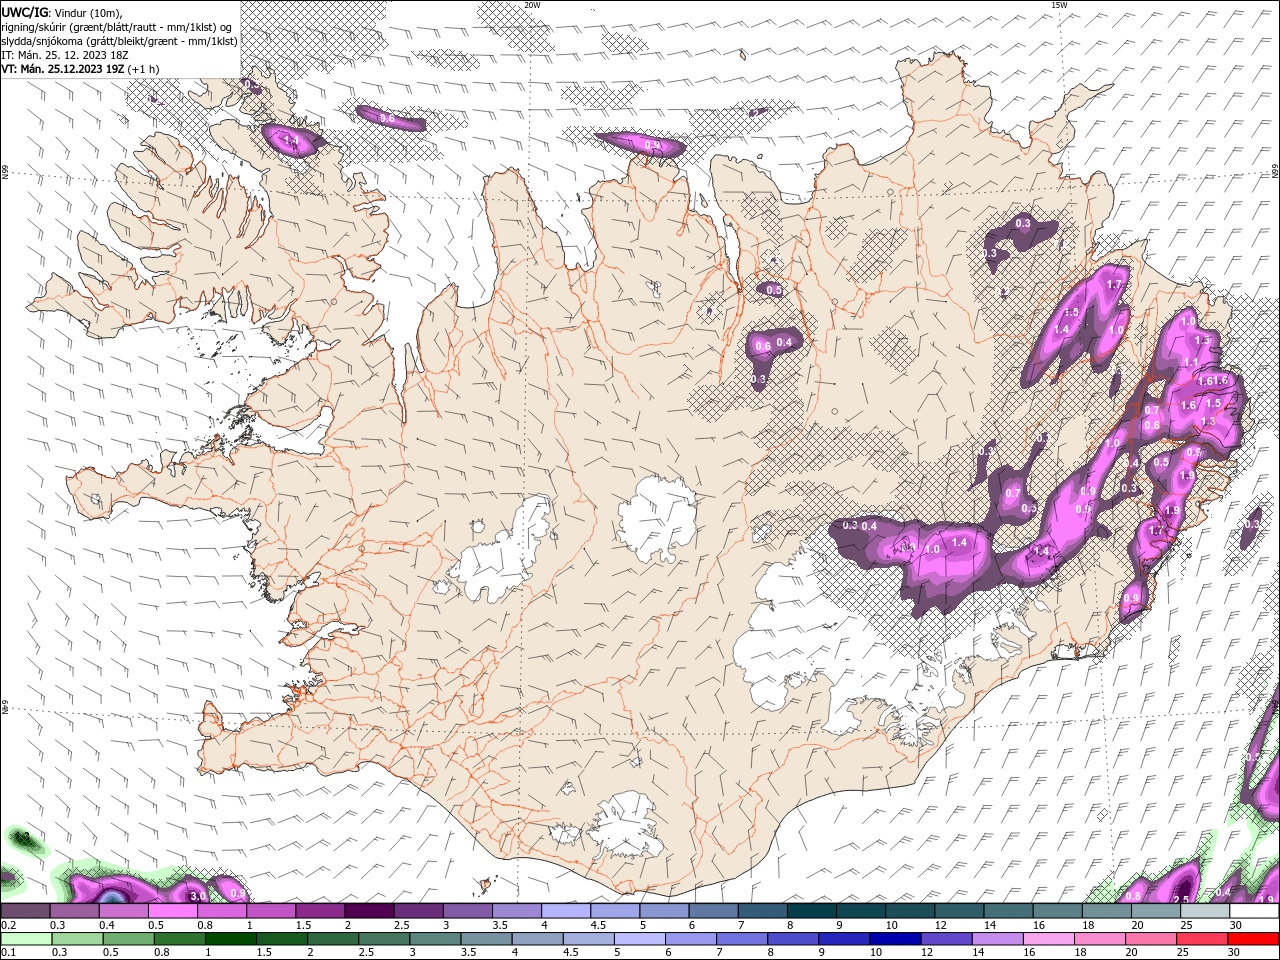Screen dimensions: 1280x960
Task: Pick the pale green first swatch of the lower legend row
Action: 26,939
